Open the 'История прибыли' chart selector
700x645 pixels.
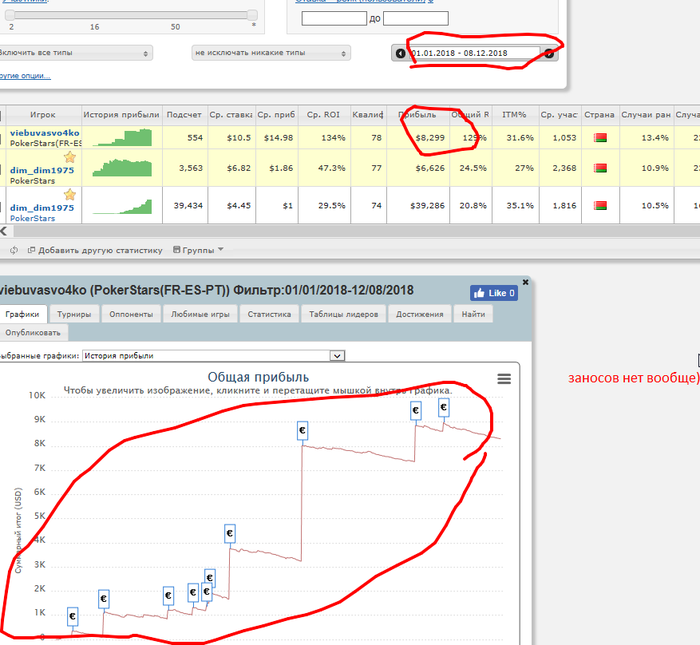(x=213, y=356)
